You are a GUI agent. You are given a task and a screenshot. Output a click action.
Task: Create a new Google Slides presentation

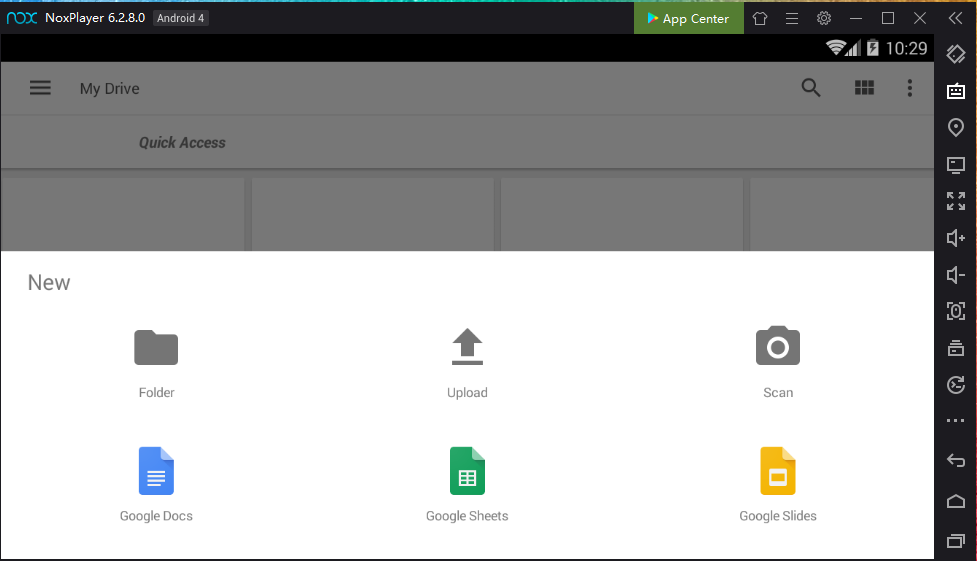coord(778,471)
